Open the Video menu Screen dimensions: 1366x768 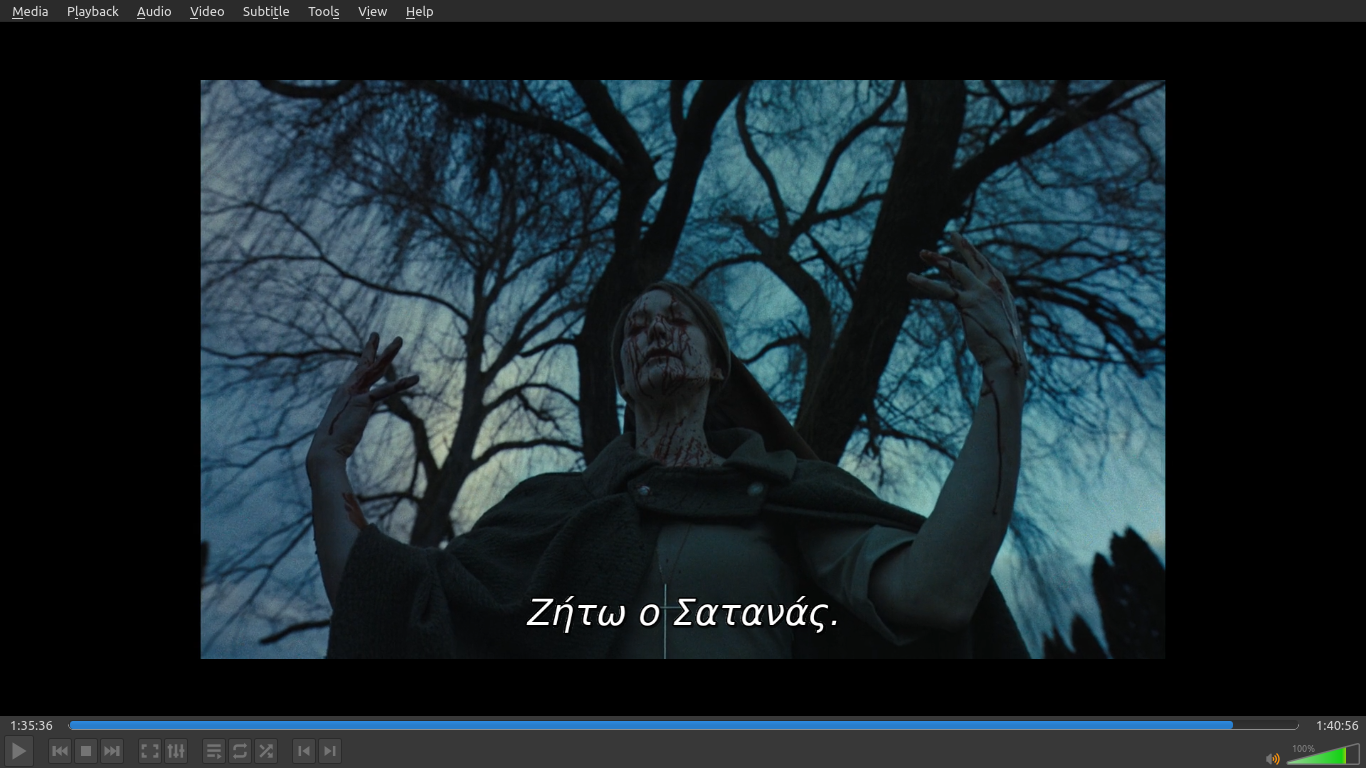coord(207,11)
